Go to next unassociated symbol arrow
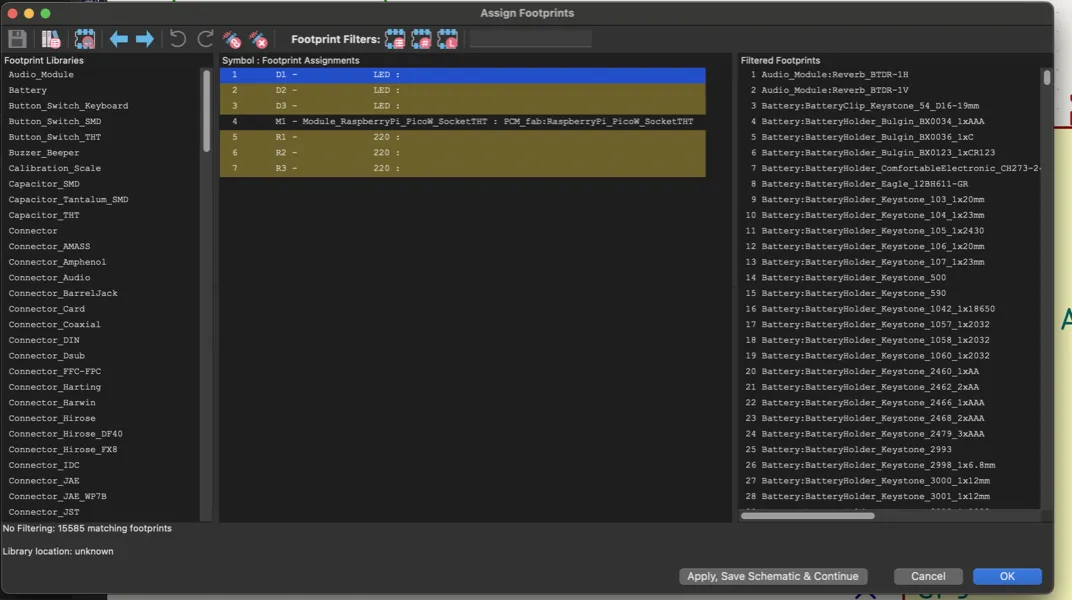 pyautogui.click(x=144, y=39)
